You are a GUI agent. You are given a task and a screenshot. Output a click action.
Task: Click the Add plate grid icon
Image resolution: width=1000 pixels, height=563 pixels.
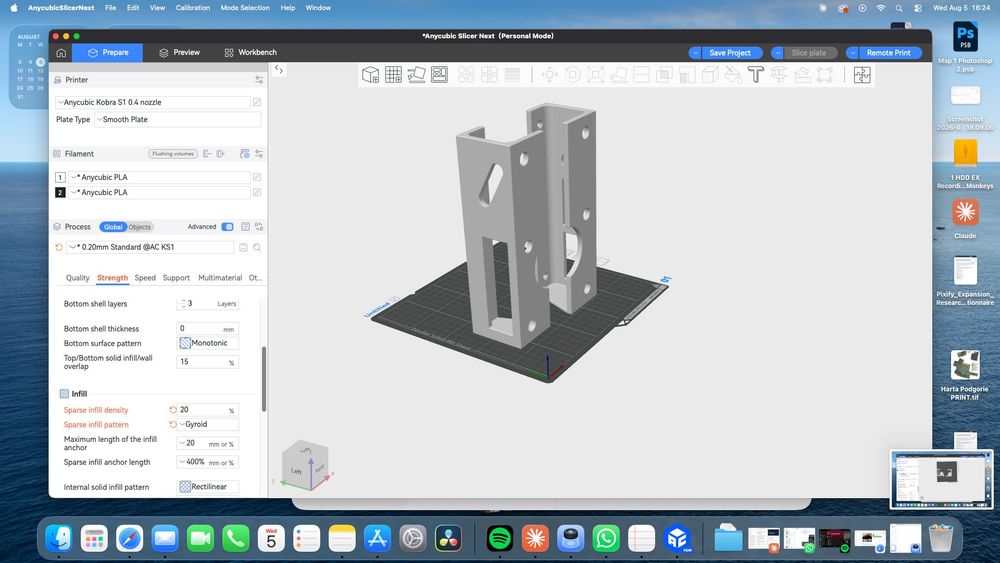(393, 75)
